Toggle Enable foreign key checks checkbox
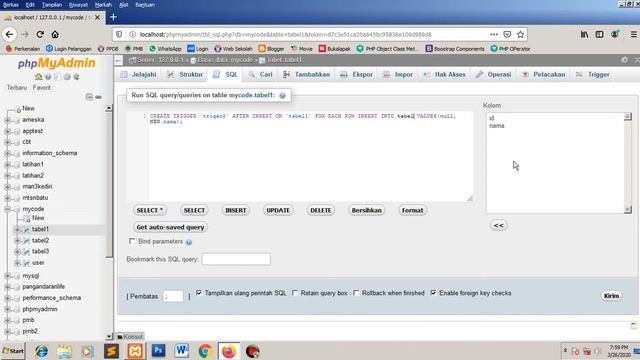 [433, 293]
